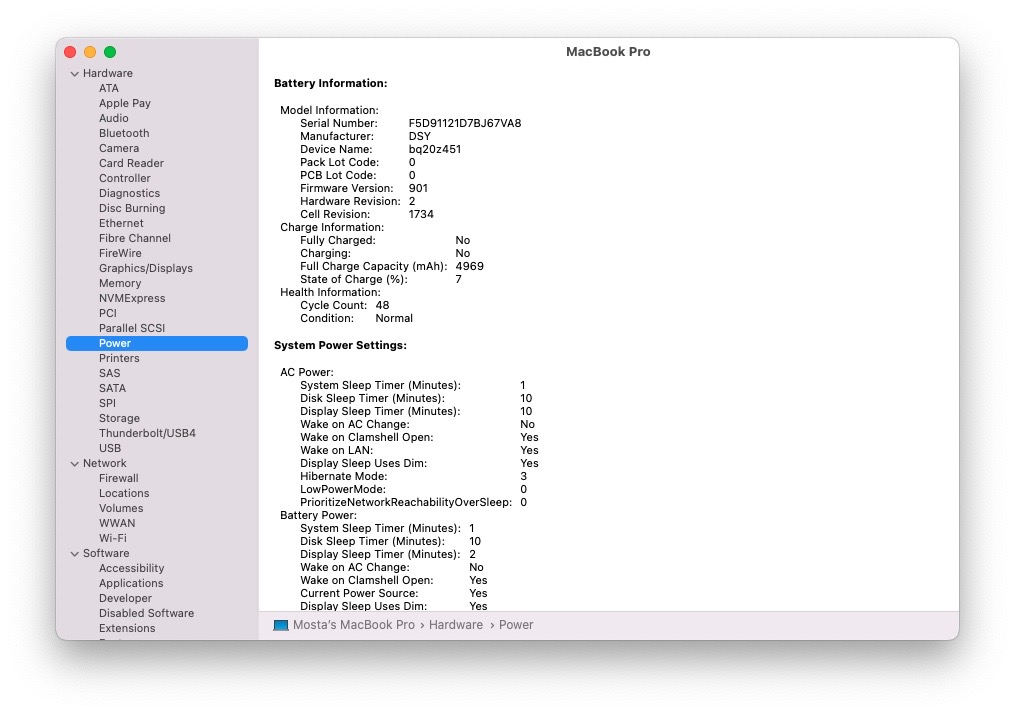
Task: Select SATA in the sidebar
Action: pyautogui.click(x=113, y=388)
